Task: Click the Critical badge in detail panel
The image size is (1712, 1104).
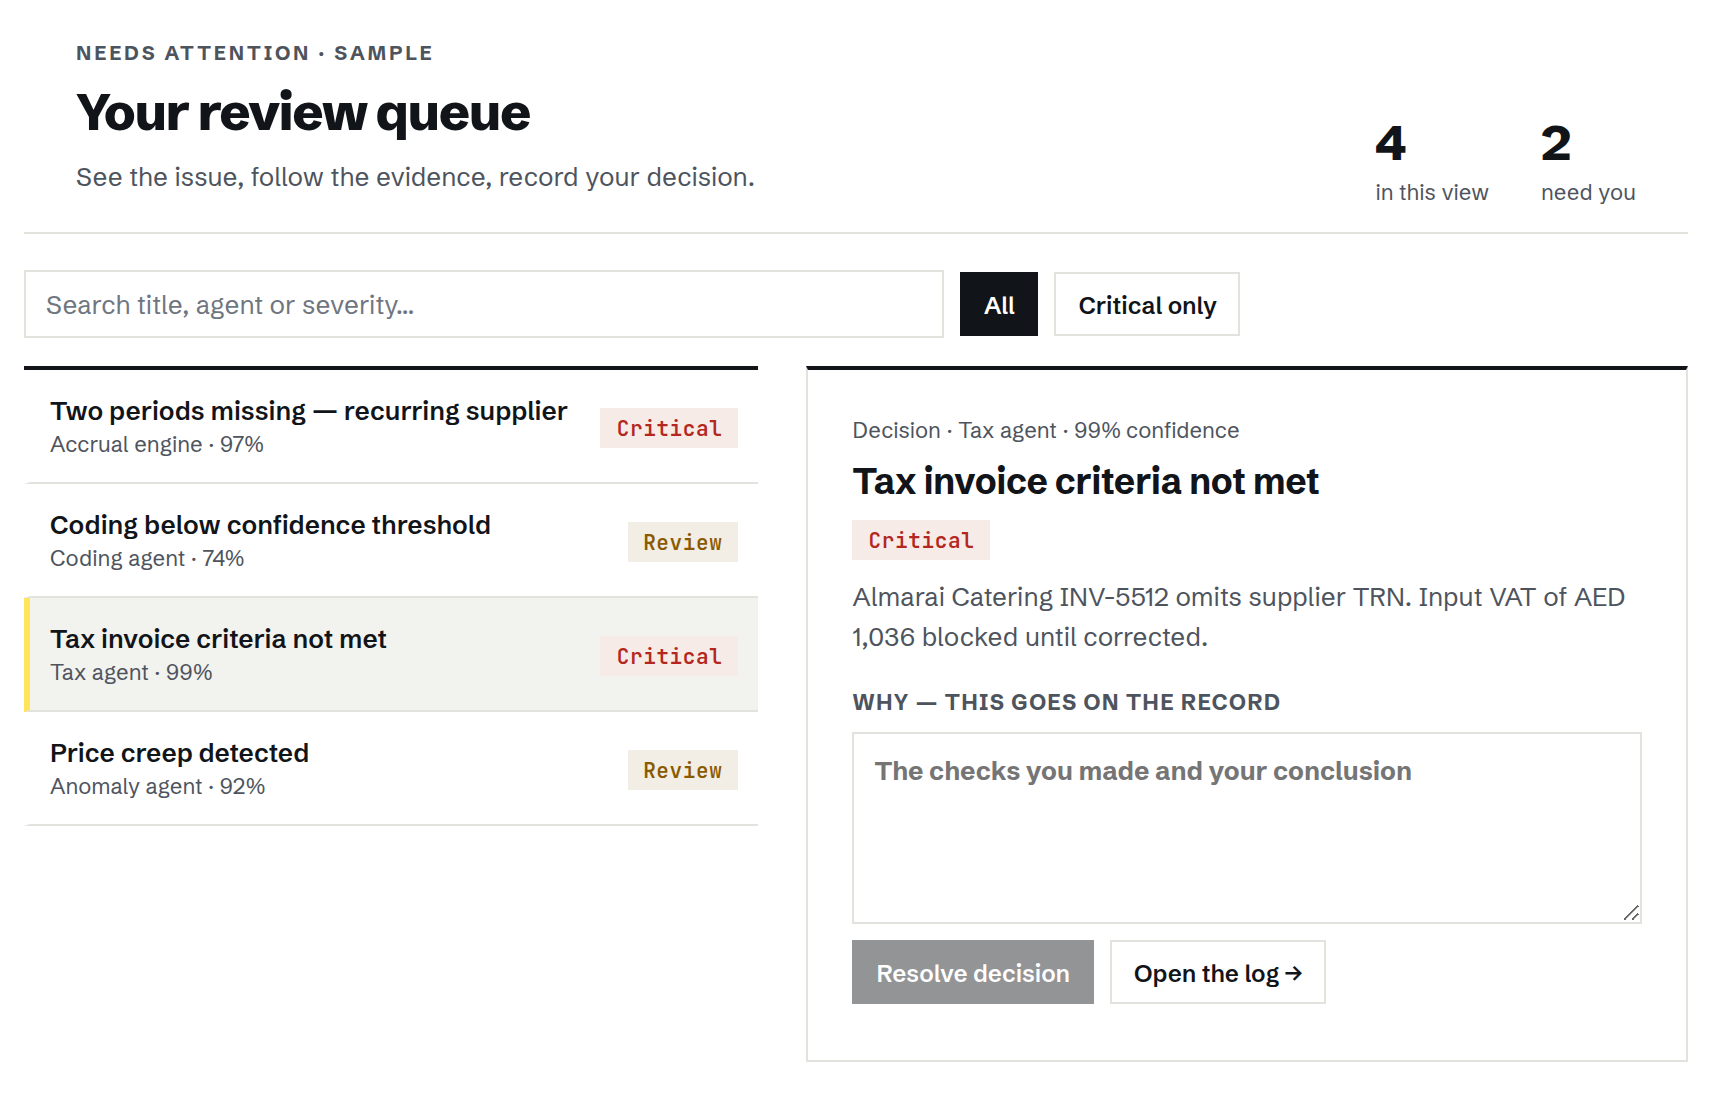Action: tap(921, 540)
